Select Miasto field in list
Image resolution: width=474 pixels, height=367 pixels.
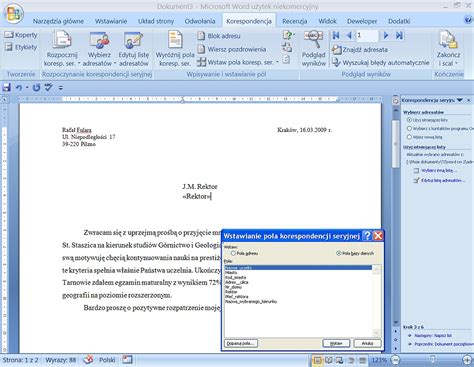click(298, 272)
